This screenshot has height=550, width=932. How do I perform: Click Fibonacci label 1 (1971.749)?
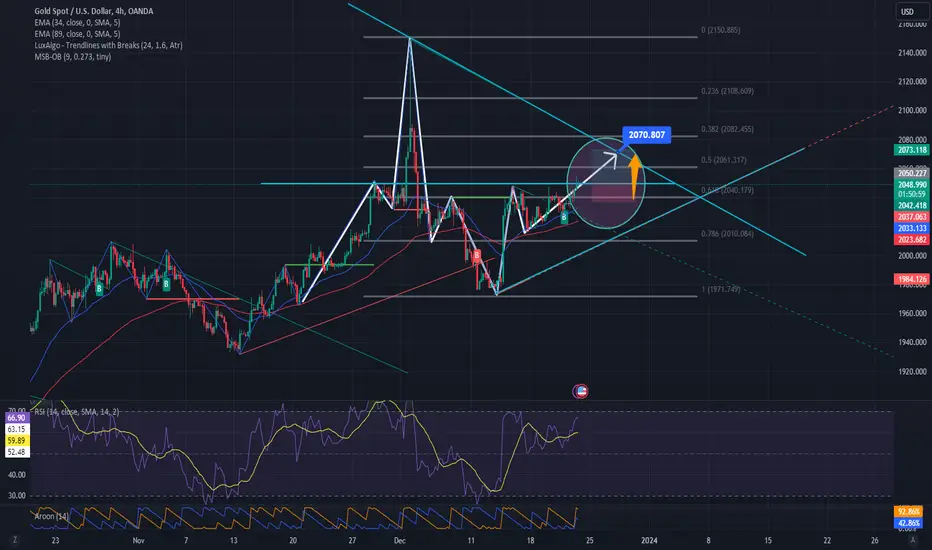[720, 290]
